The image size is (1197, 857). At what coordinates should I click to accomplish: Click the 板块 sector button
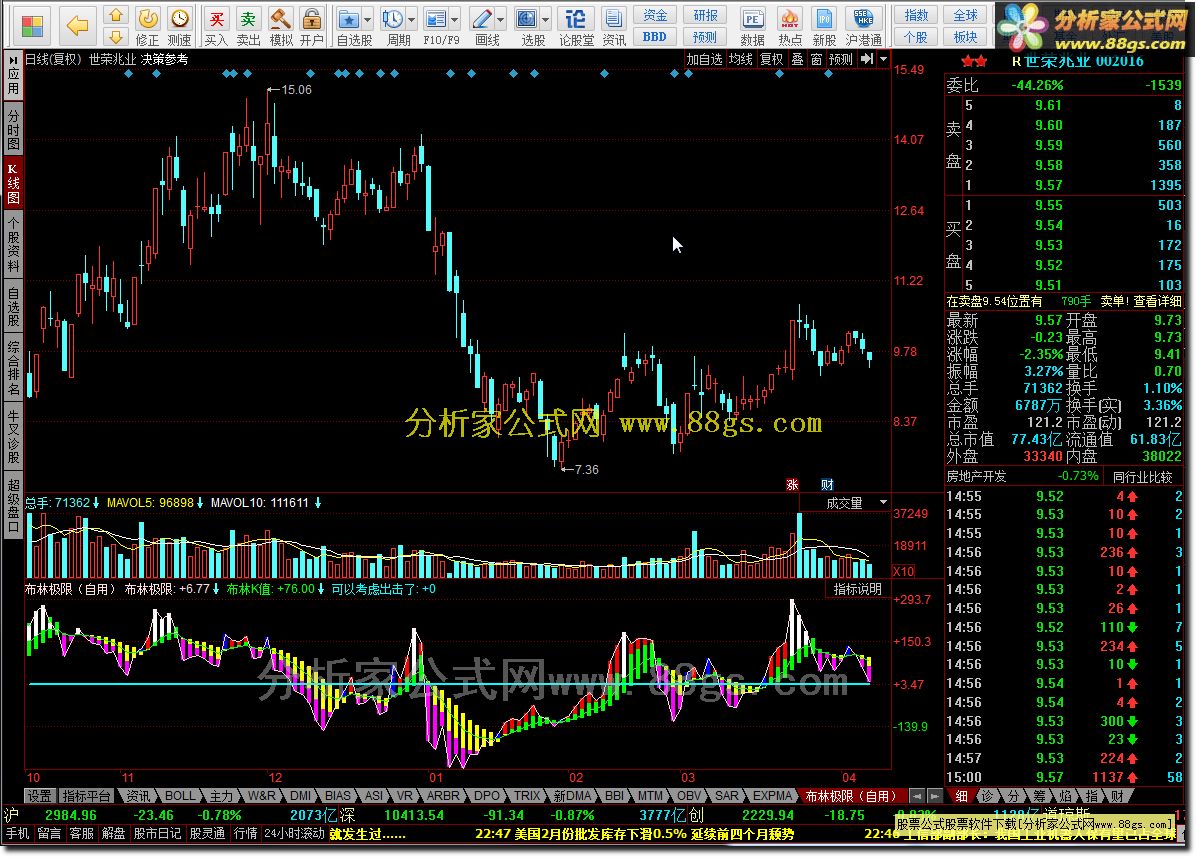pyautogui.click(x=966, y=37)
